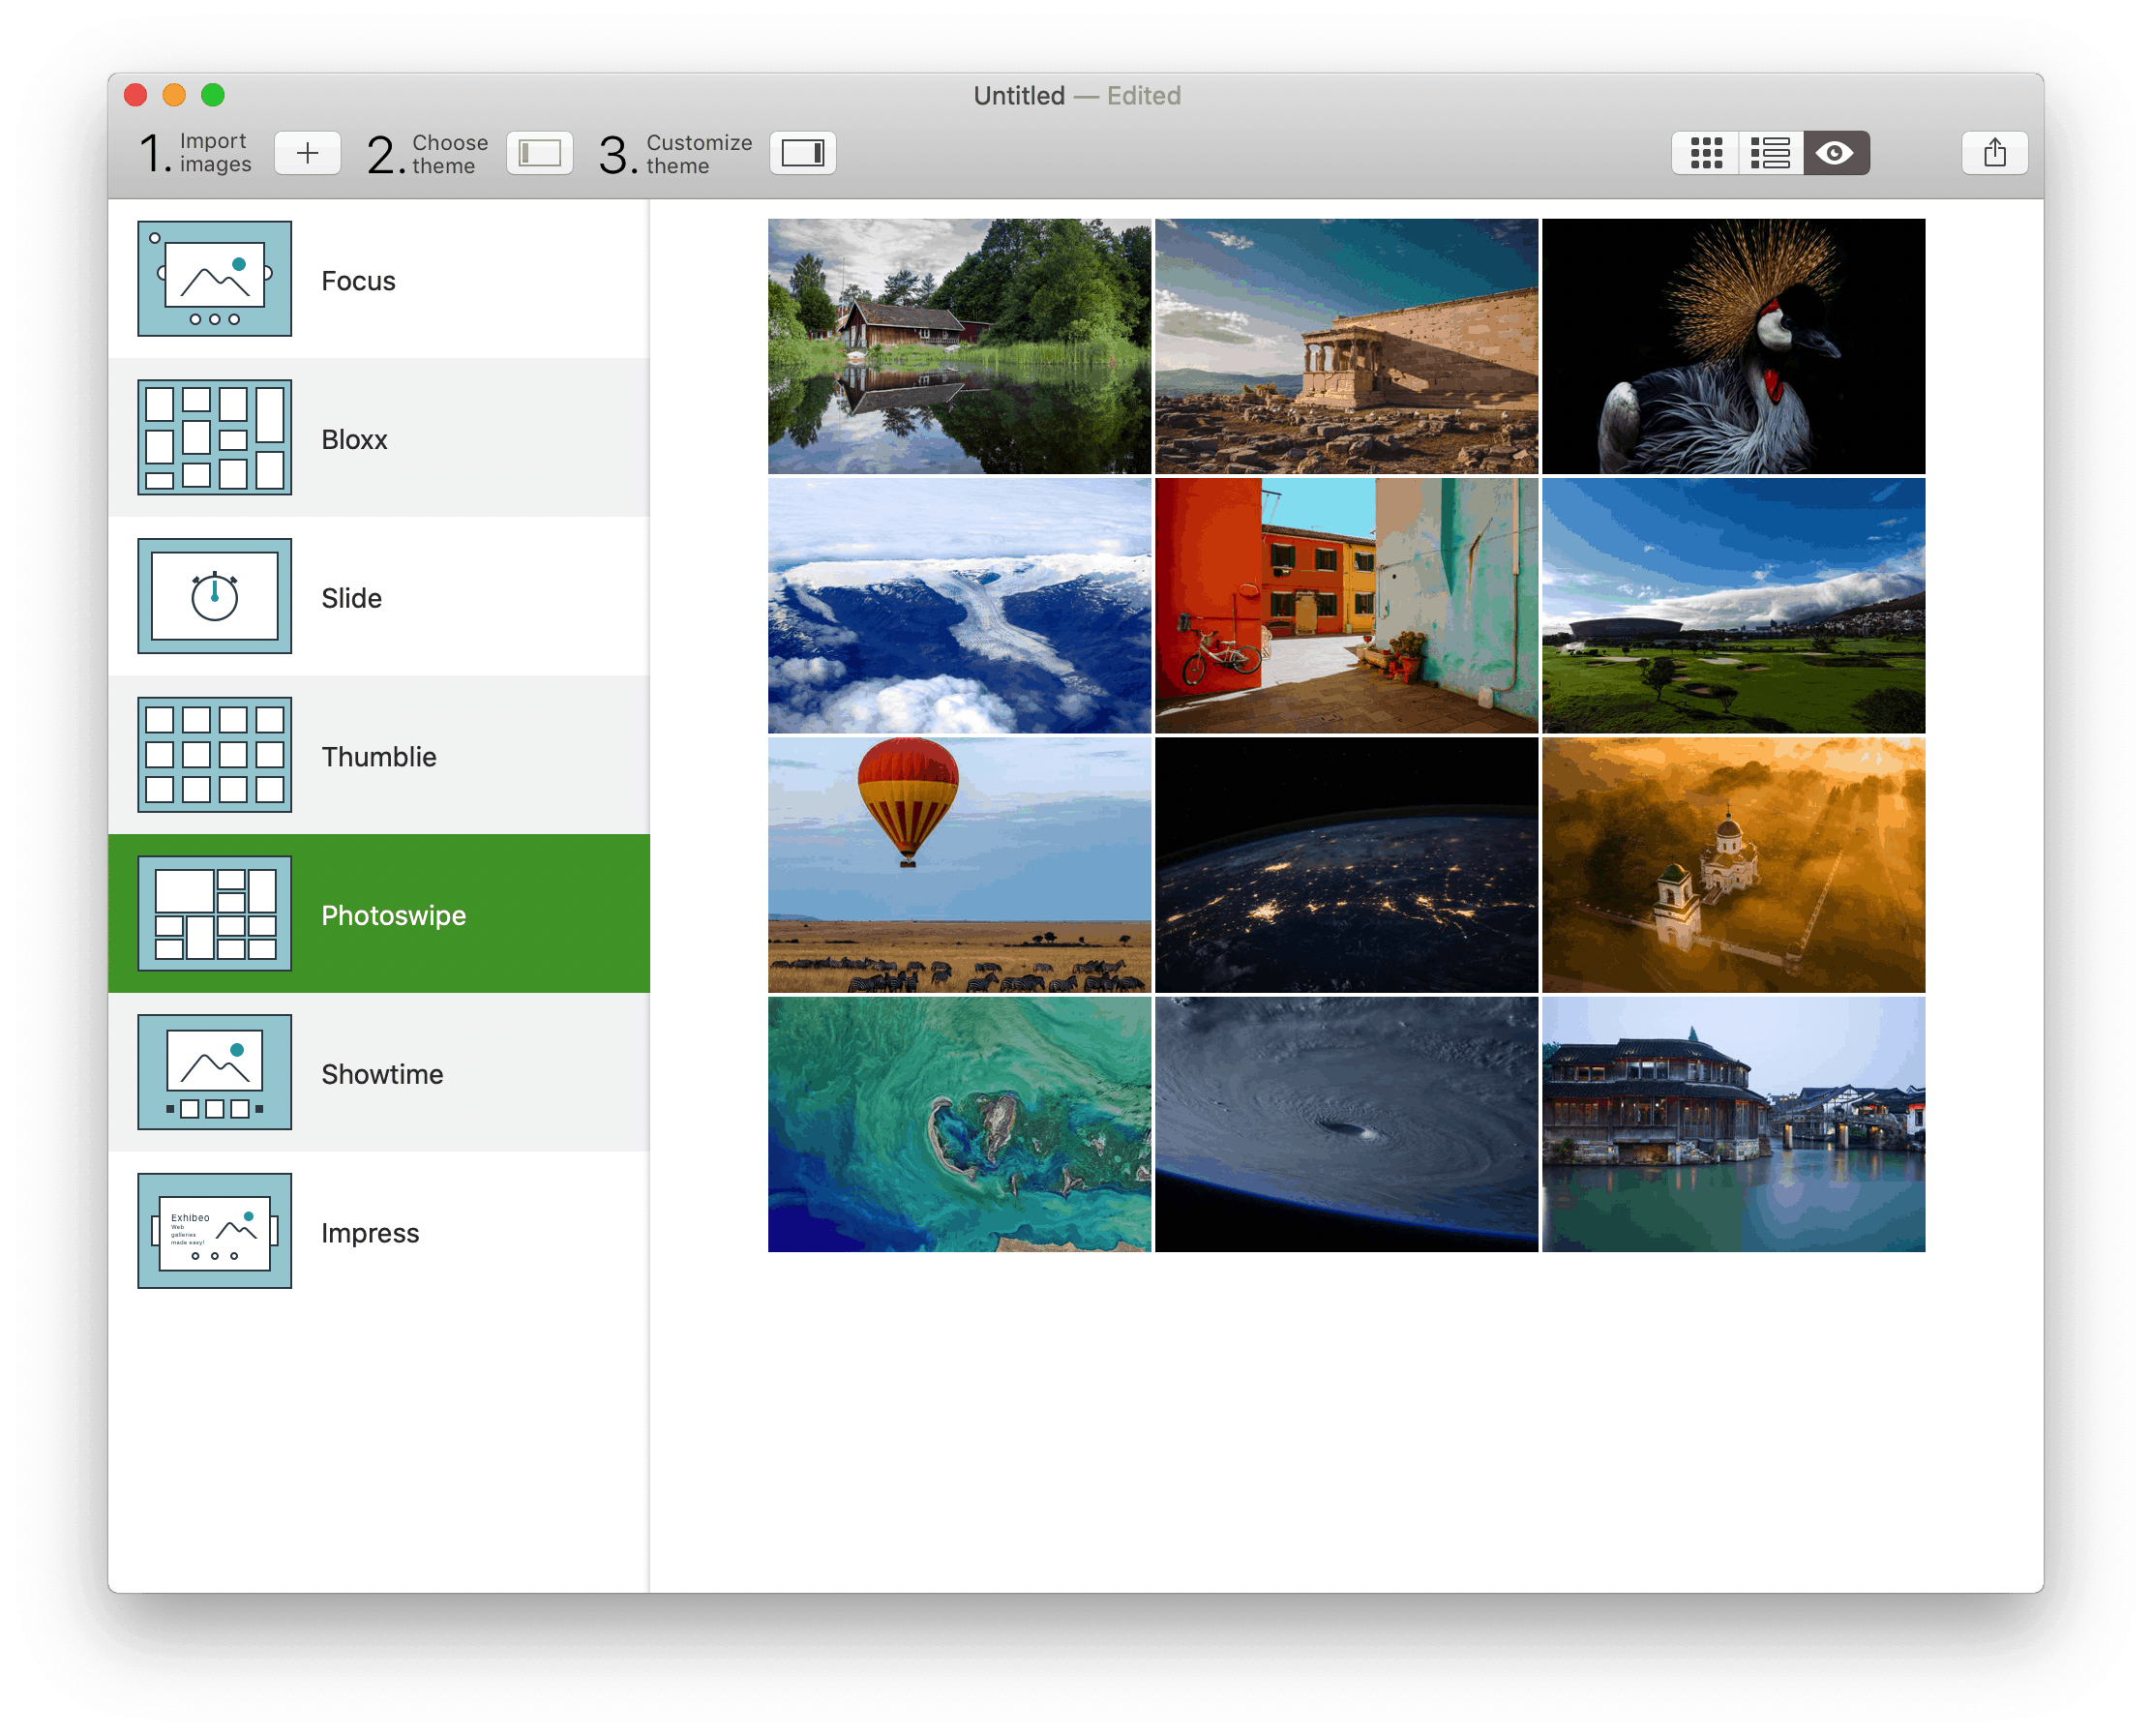Toggle the eye preview mode

click(x=1835, y=153)
